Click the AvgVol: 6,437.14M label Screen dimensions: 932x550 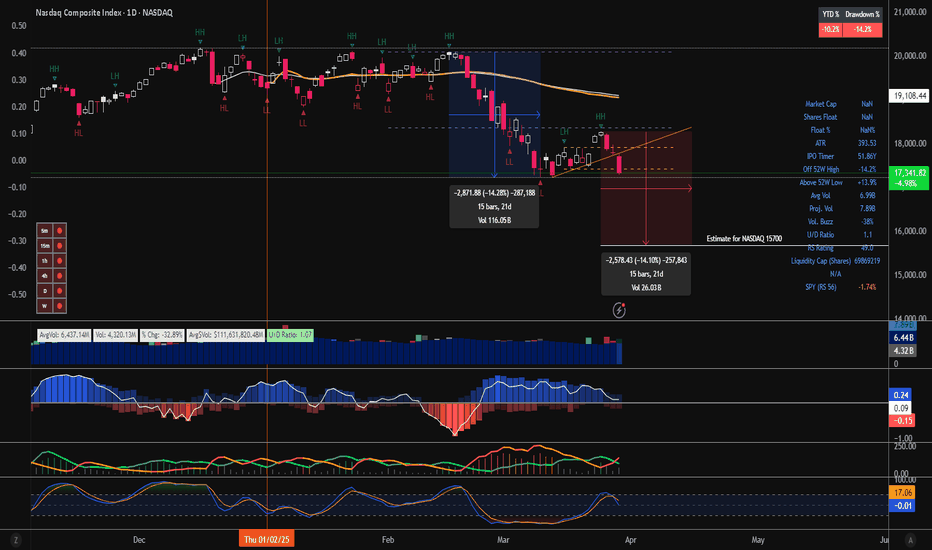tap(64, 335)
